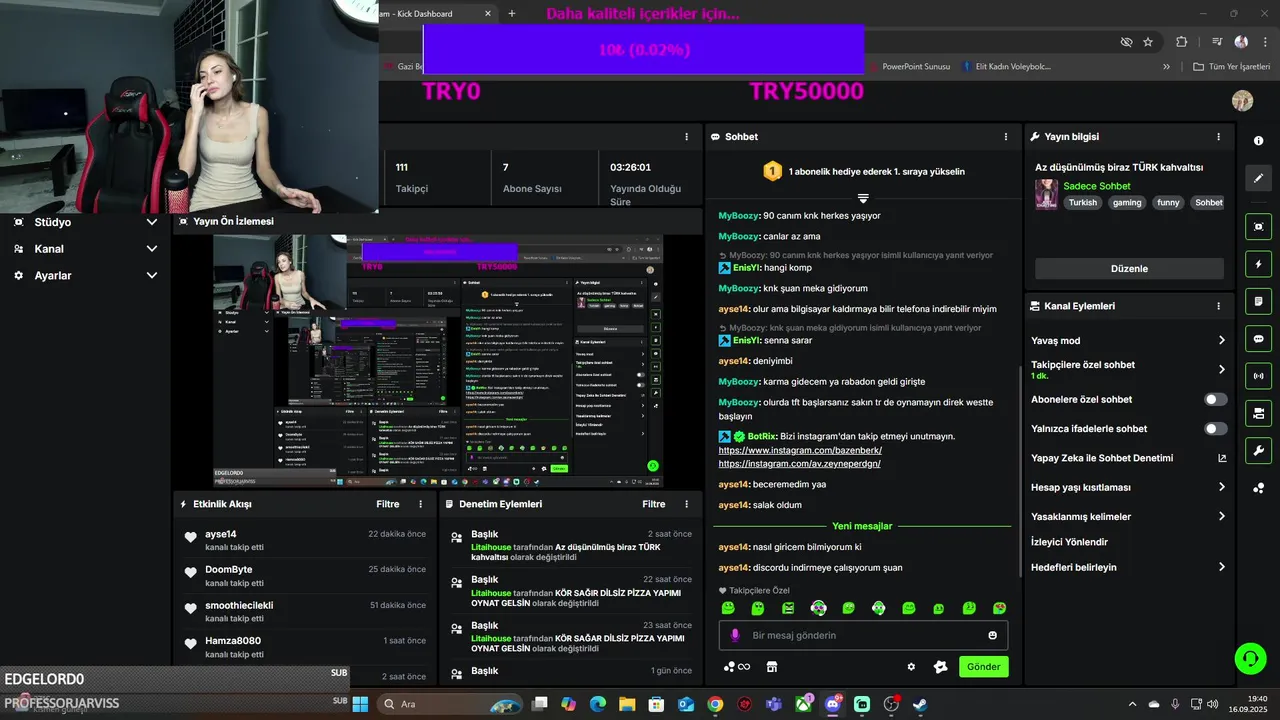Open Sohbet panel three-dot menu

click(x=1006, y=137)
